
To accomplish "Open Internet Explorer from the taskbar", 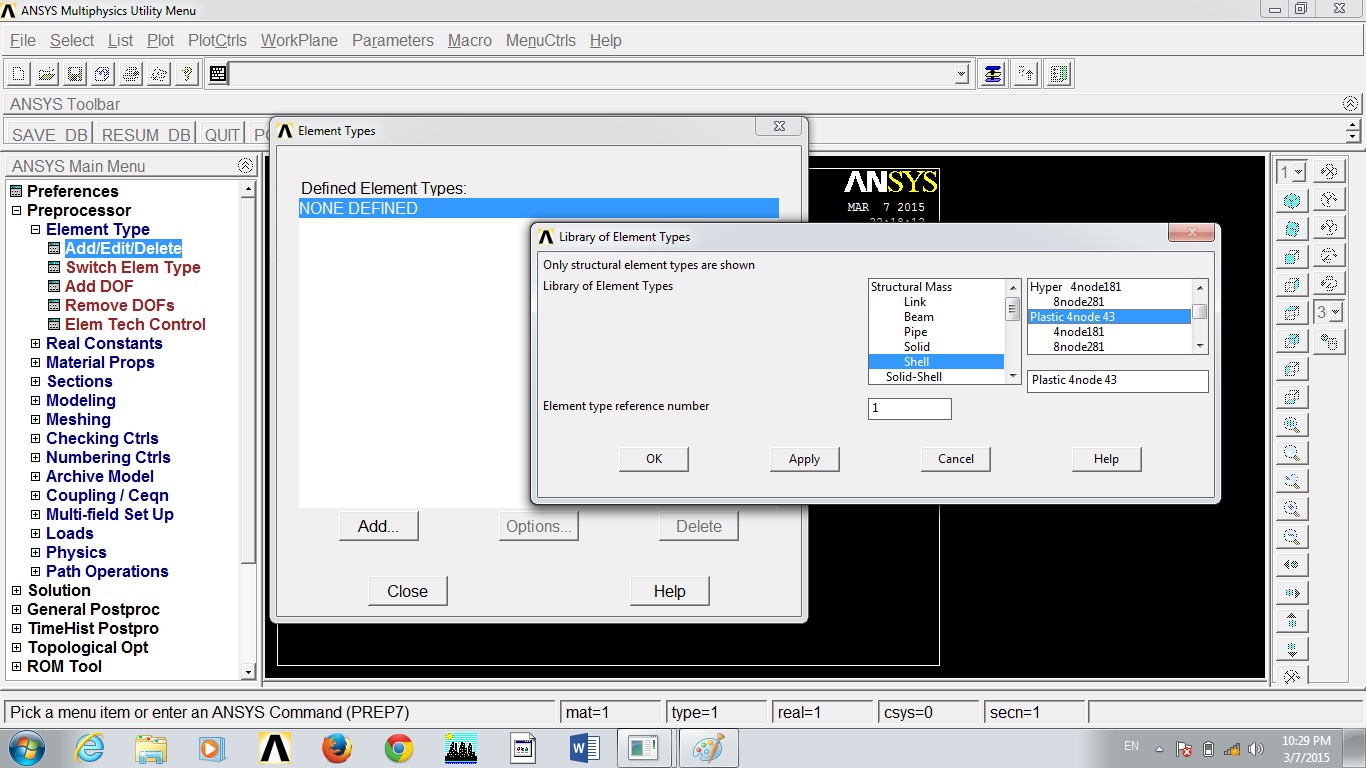I will pos(89,747).
